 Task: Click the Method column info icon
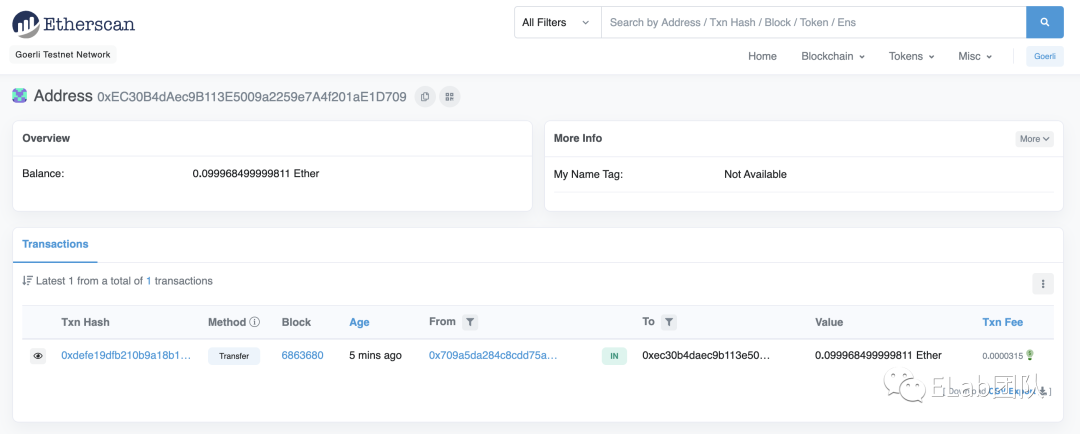coord(255,322)
